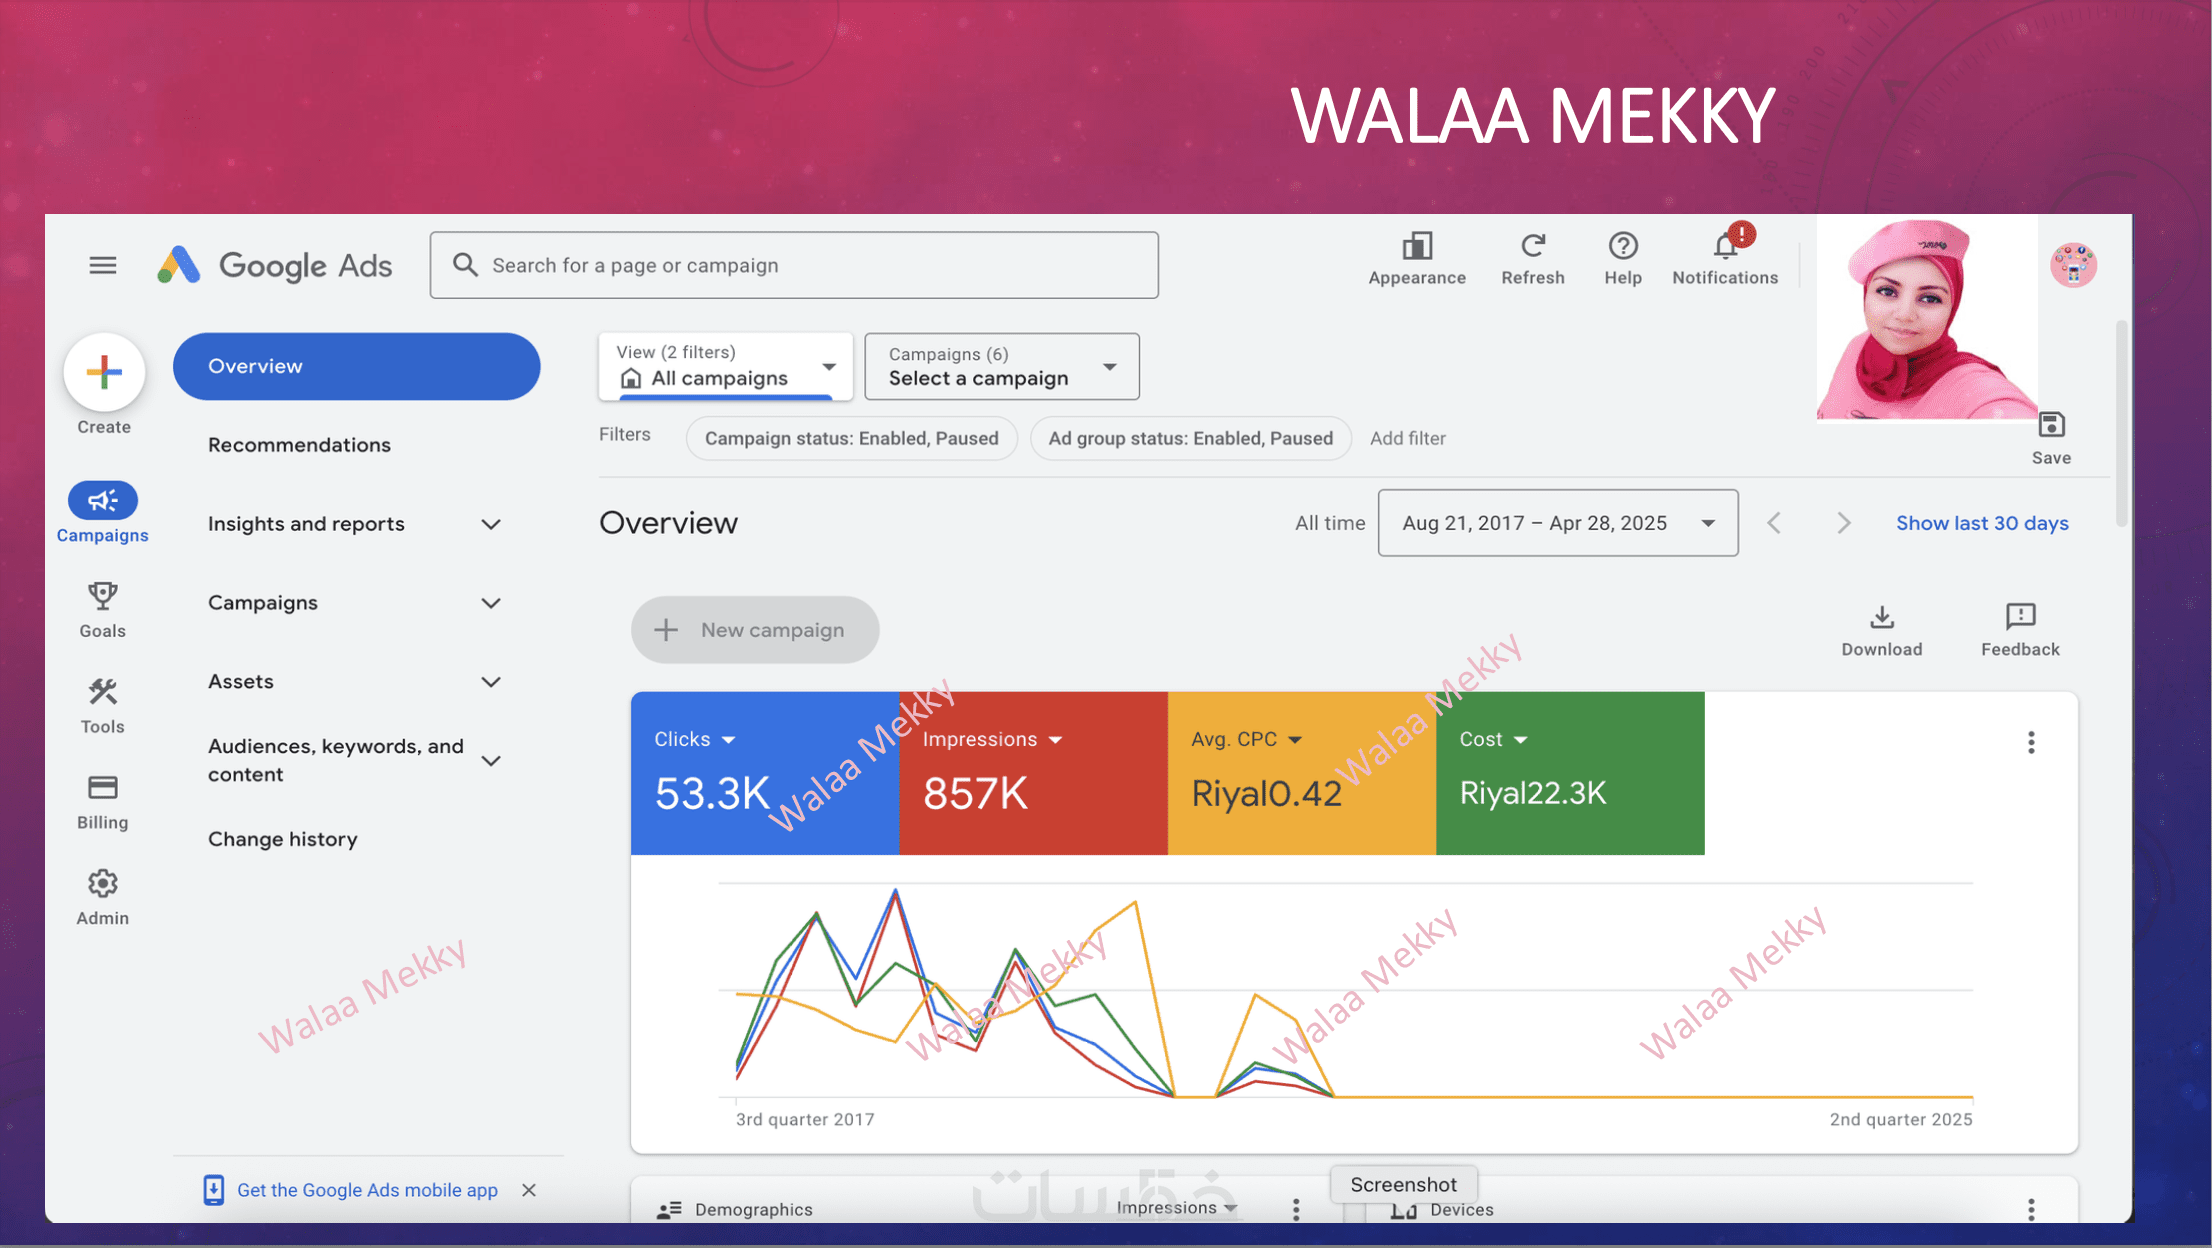
Task: Click the Add filter button
Action: [1406, 438]
